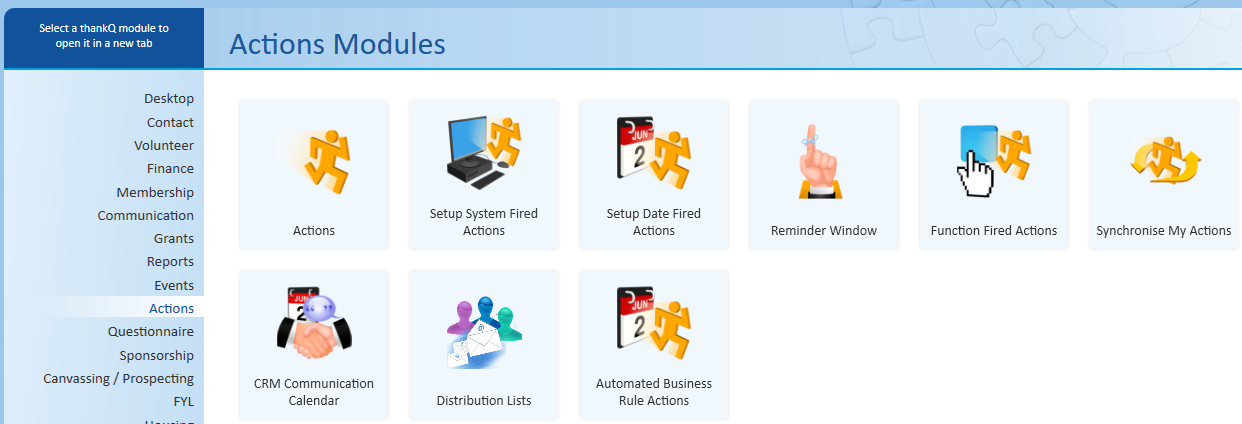Viewport: 1242px width, 424px height.
Task: Open the Finance module list
Action: [x=170, y=168]
